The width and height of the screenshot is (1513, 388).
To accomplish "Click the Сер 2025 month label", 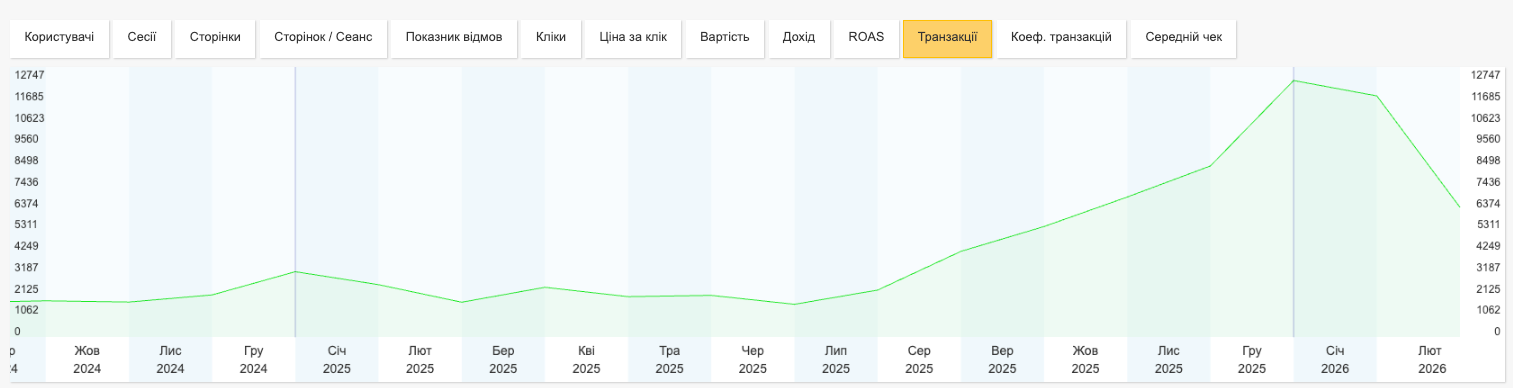I will tap(919, 360).
